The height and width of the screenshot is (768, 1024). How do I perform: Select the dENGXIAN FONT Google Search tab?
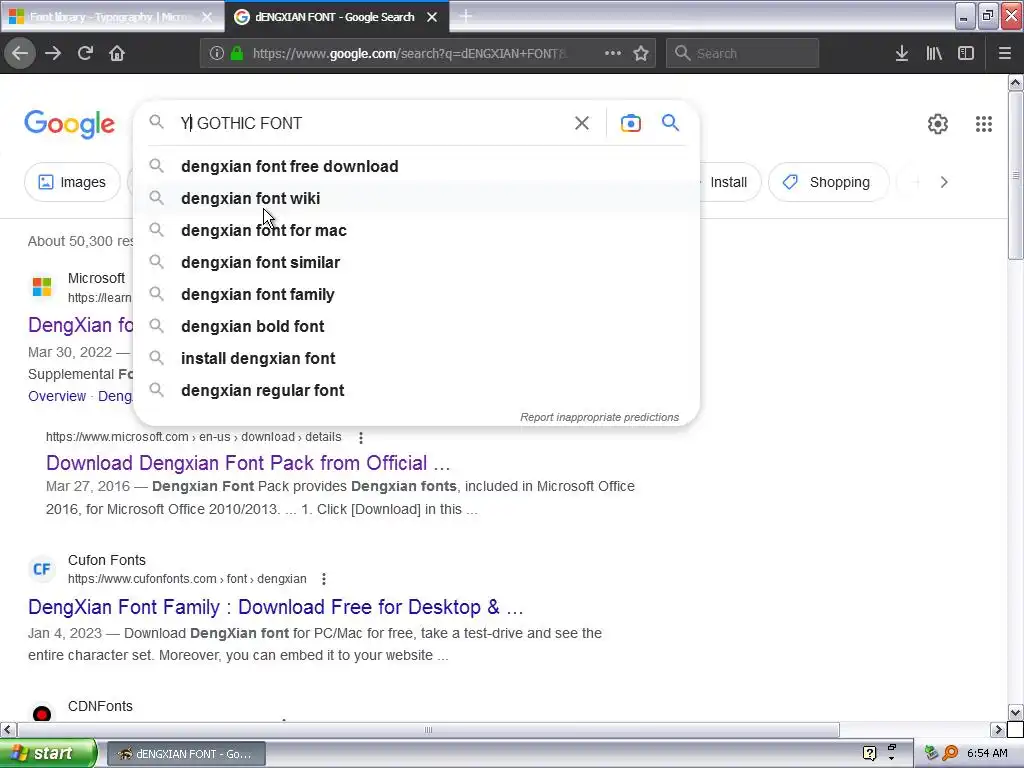[334, 17]
